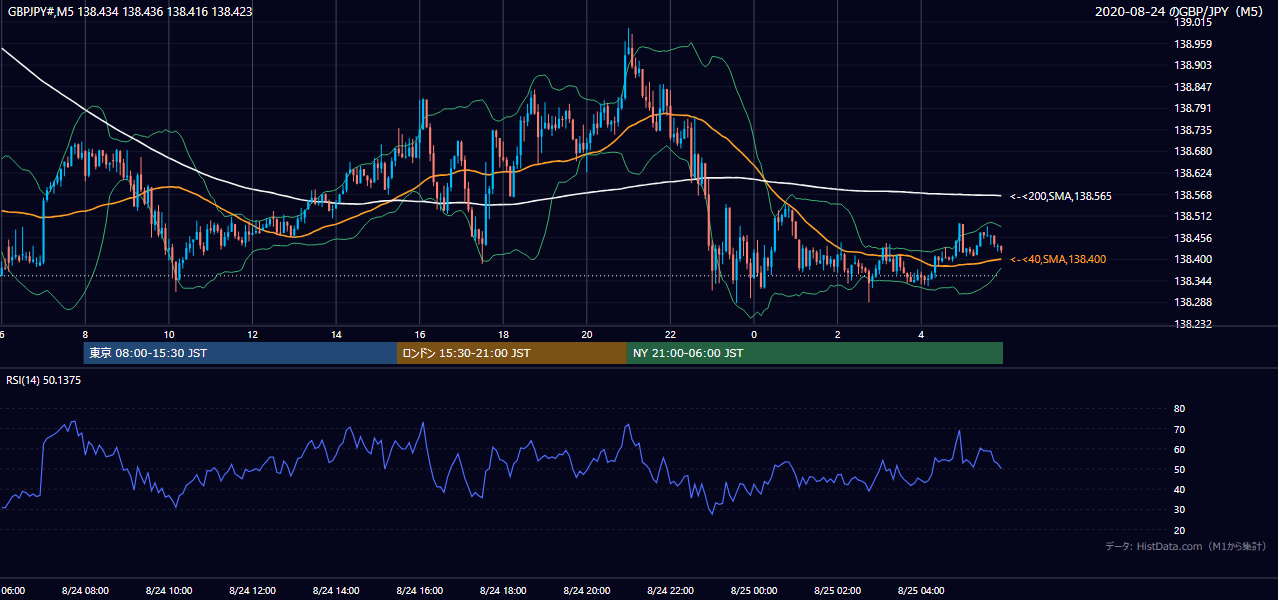Select bottom time label 8/24 12:00
Image resolution: width=1278 pixels, height=600 pixels.
point(253,591)
